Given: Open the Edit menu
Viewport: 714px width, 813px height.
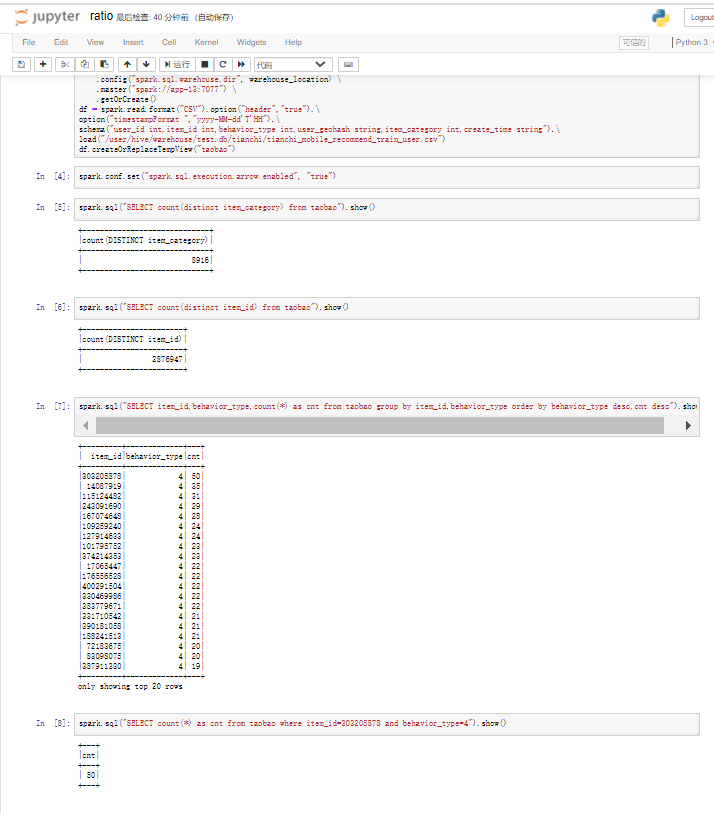Looking at the screenshot, I should point(61,43).
